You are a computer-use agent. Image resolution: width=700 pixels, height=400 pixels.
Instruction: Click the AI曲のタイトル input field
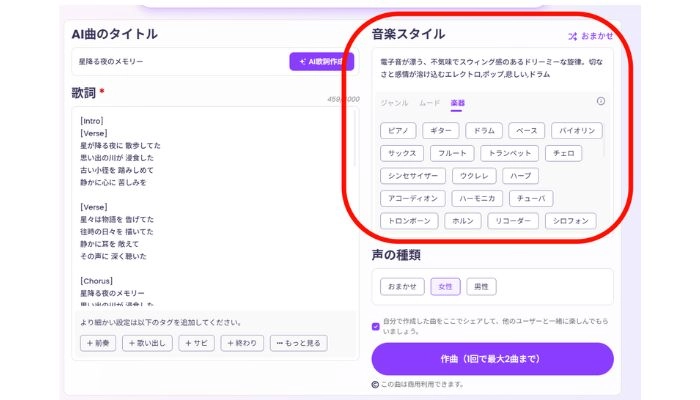(178, 62)
